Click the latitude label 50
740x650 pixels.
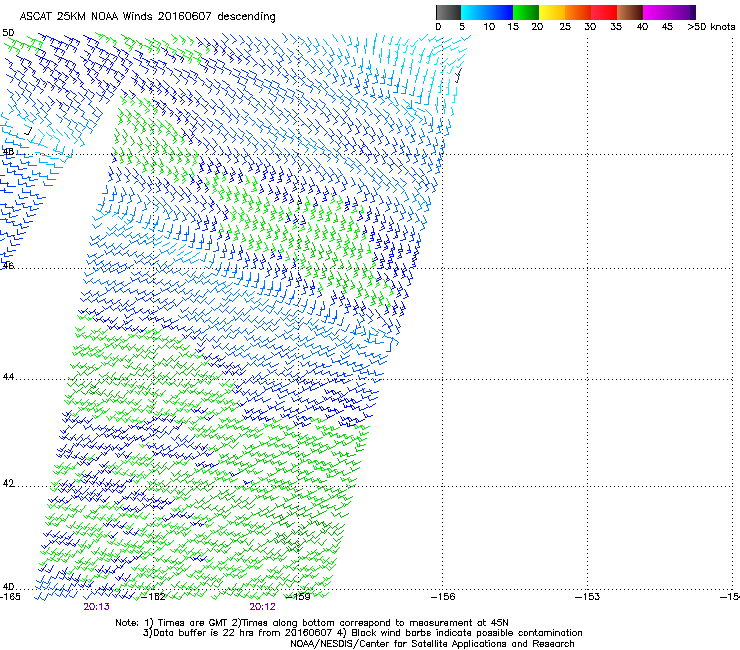coord(8,33)
